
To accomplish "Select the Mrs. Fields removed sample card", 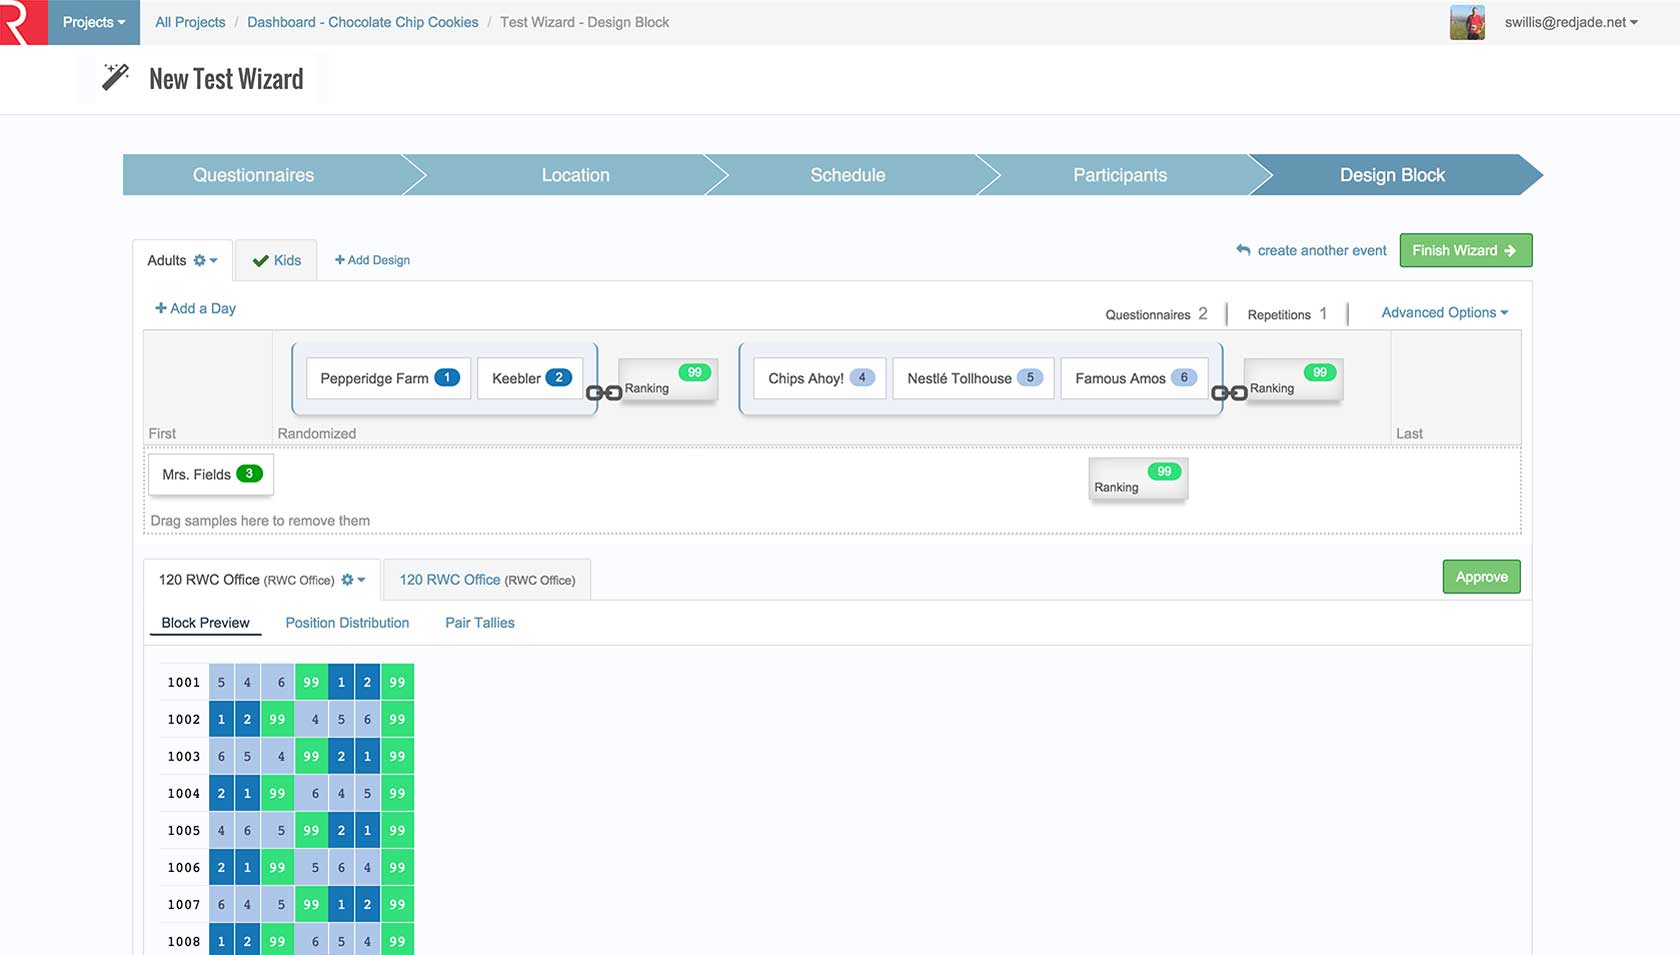I will click(211, 474).
